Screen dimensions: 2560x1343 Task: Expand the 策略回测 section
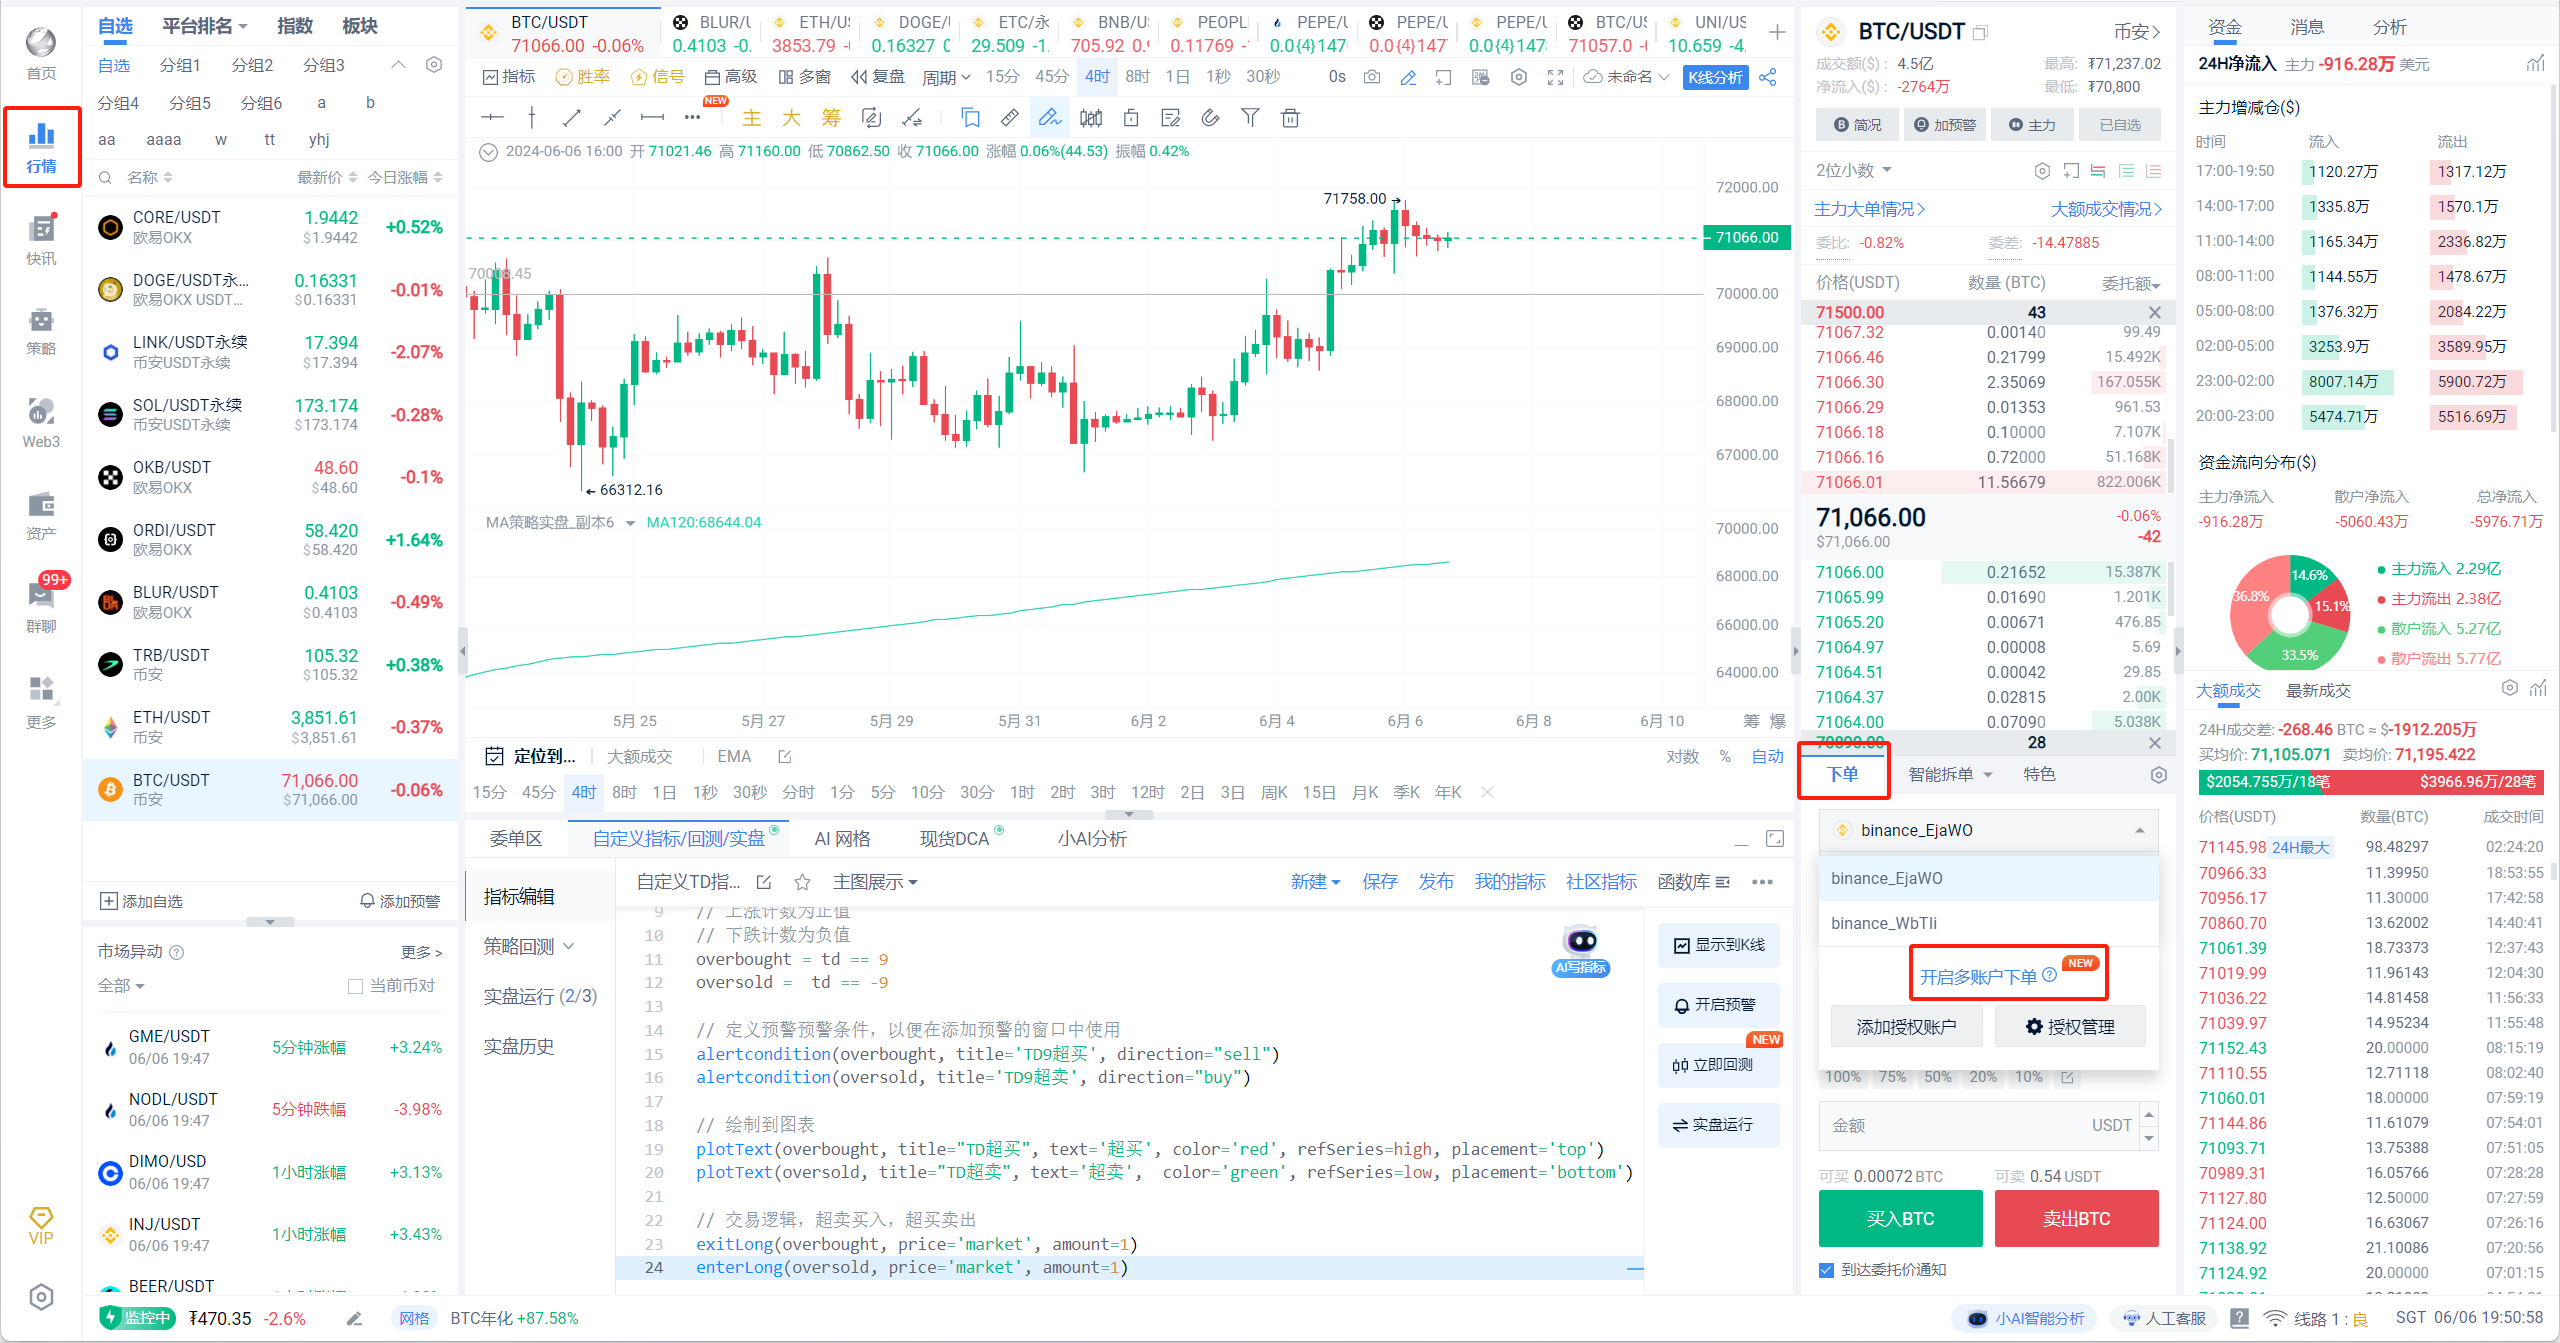[529, 946]
